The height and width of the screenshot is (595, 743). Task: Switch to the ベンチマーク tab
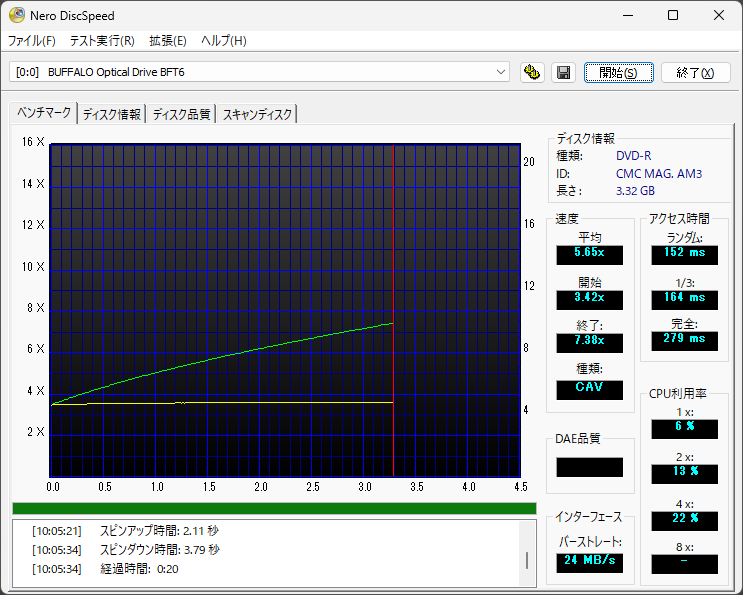coord(44,113)
